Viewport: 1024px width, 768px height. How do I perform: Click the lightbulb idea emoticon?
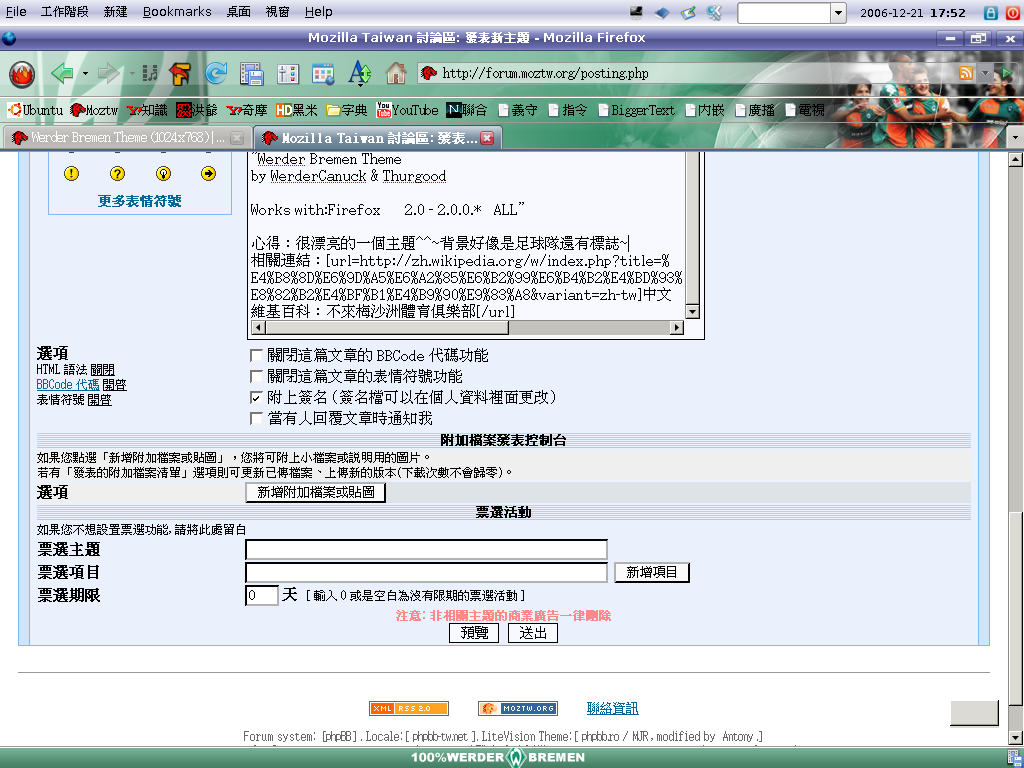point(163,174)
